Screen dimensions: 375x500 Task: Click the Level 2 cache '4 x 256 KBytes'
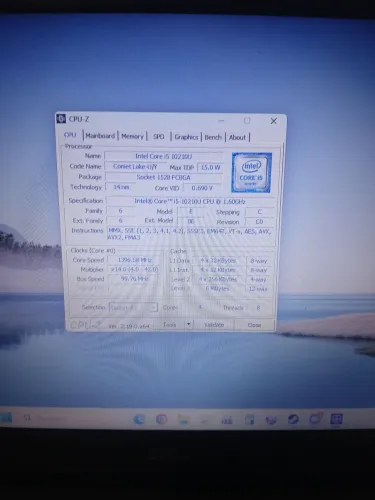tap(218, 279)
